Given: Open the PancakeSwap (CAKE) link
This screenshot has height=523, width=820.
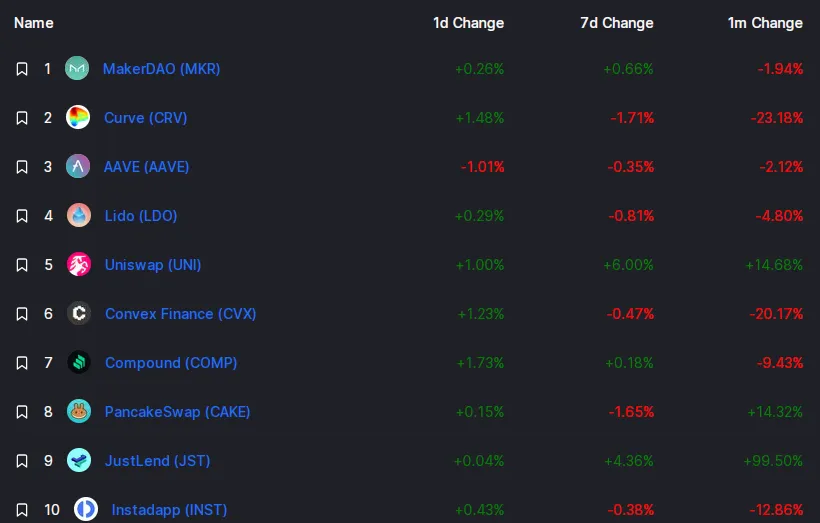Looking at the screenshot, I should [x=177, y=412].
